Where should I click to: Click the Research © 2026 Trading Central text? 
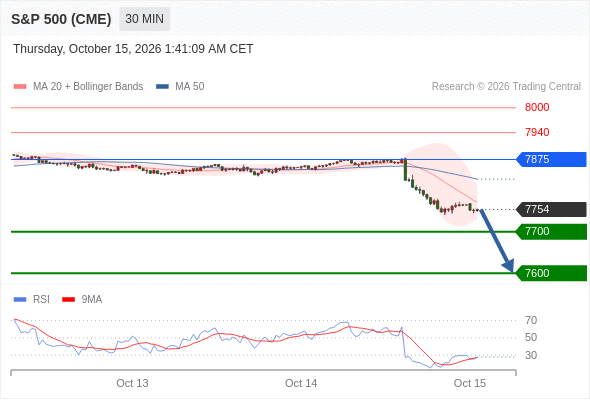pyautogui.click(x=506, y=87)
